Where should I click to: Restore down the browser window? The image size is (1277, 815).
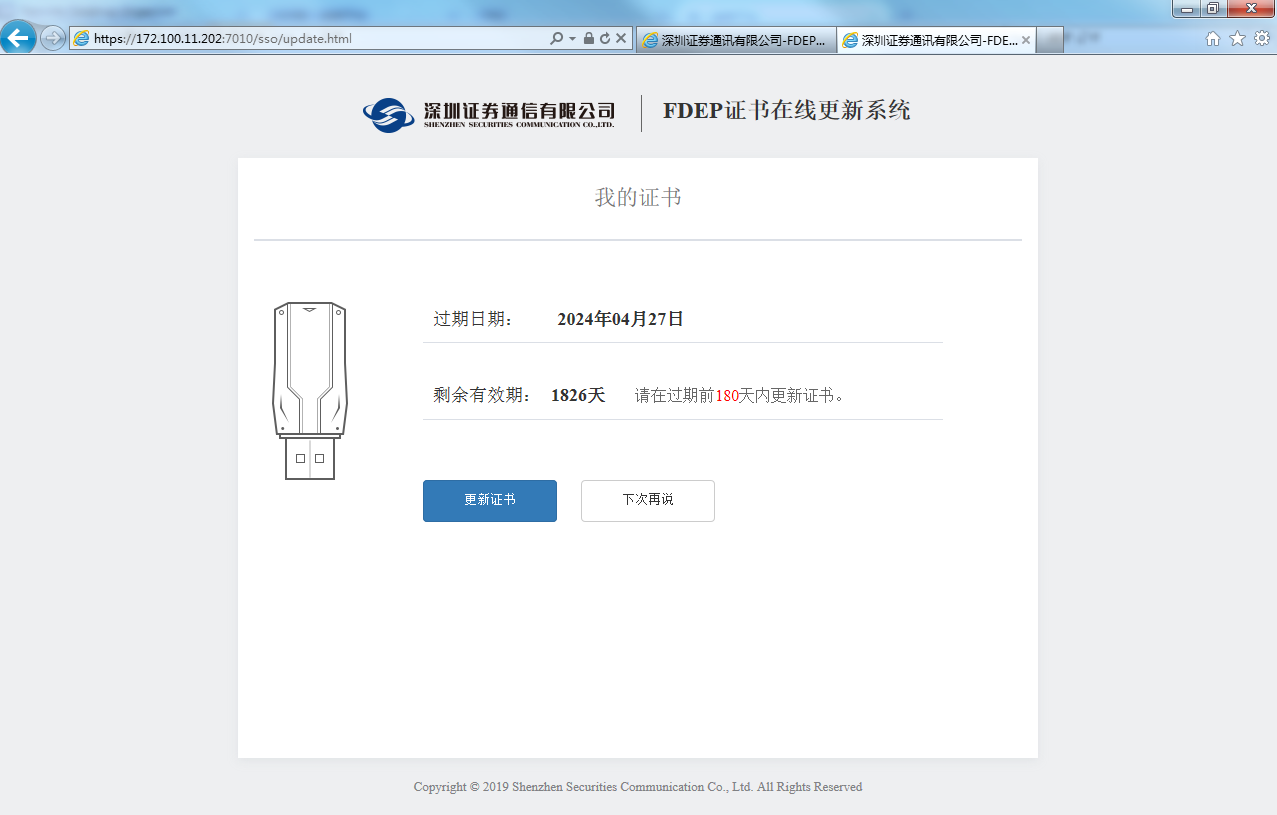pos(1213,8)
